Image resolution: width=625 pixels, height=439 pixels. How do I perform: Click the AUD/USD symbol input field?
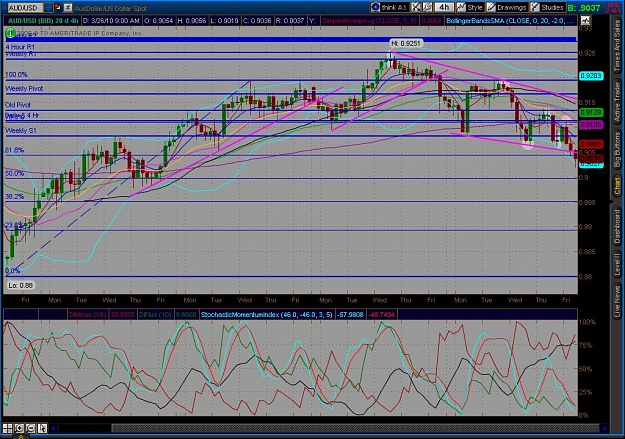(x=25, y=8)
